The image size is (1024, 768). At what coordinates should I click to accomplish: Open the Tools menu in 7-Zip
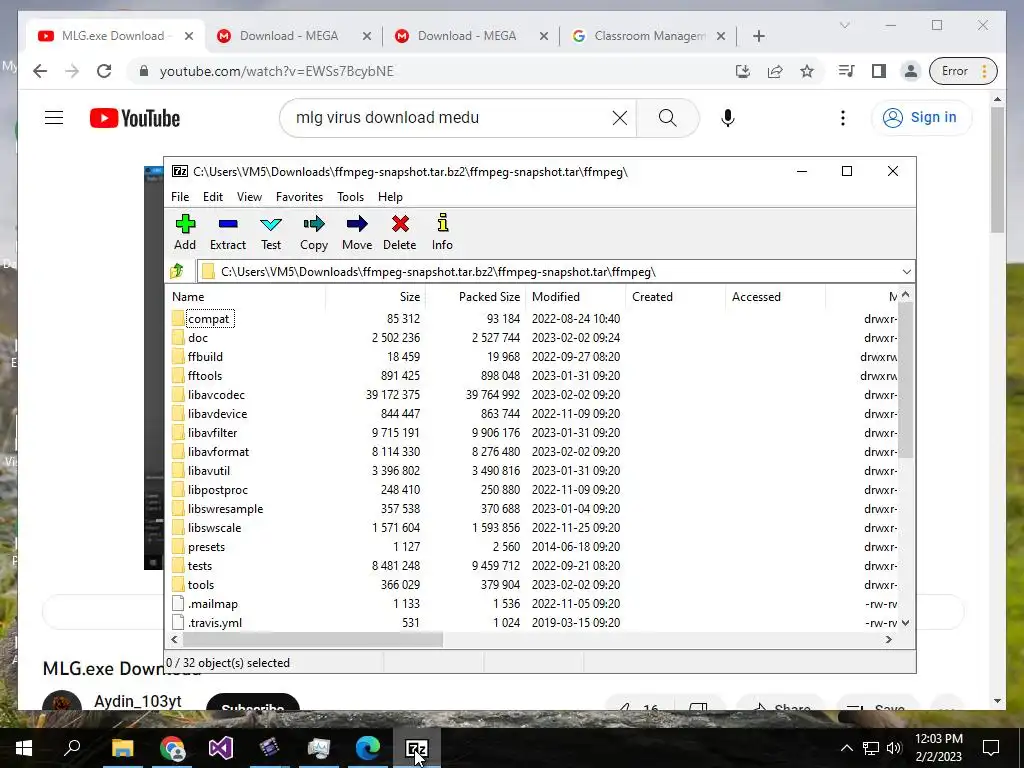(x=350, y=197)
